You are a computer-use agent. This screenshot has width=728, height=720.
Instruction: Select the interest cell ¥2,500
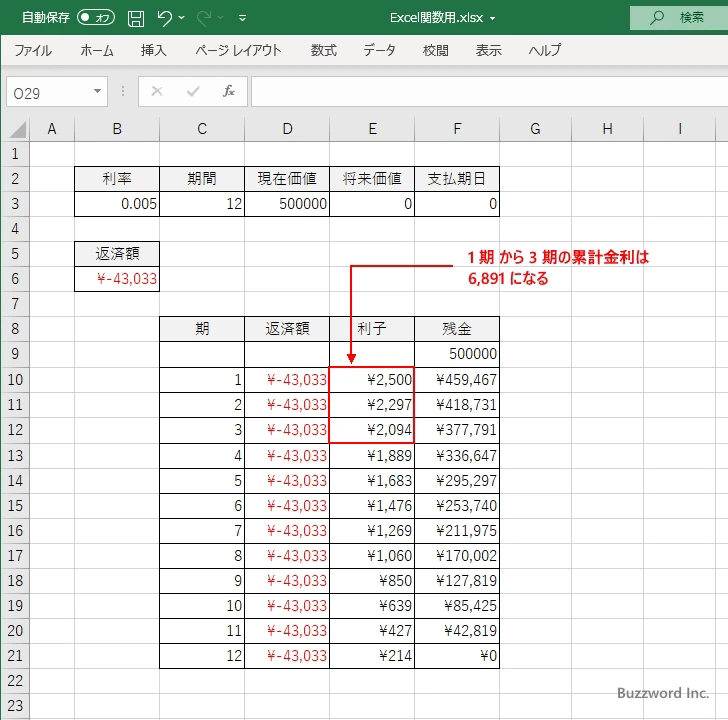tap(372, 380)
